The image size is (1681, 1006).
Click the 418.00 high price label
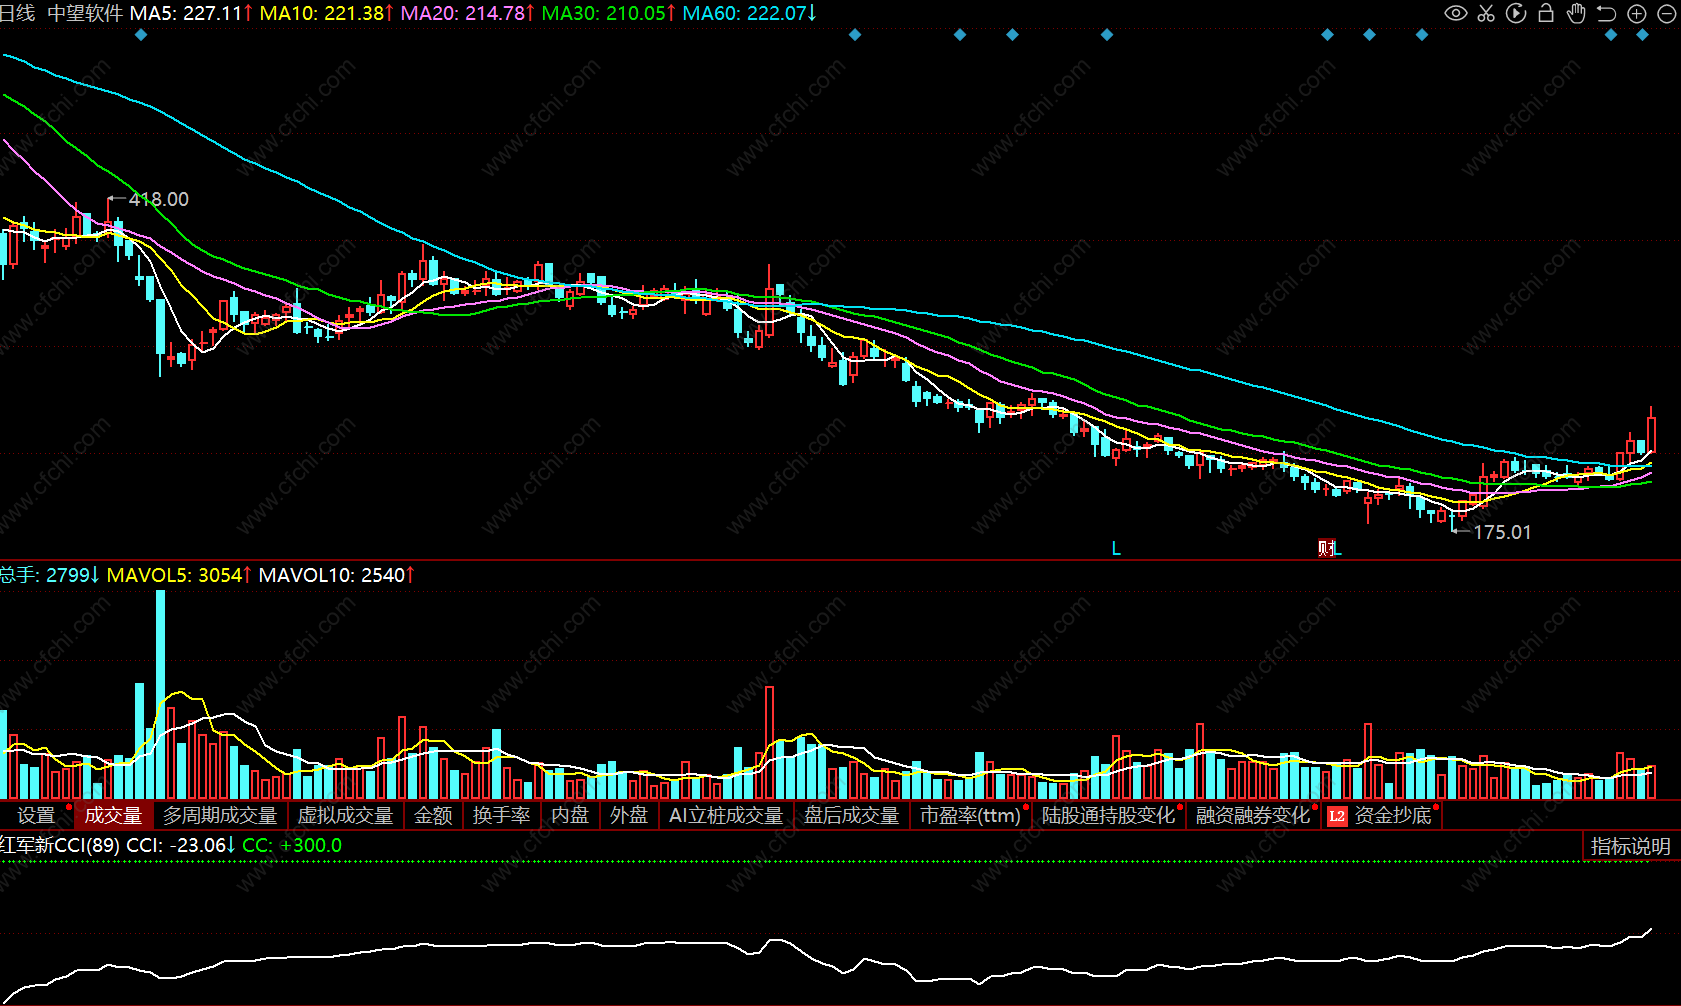[159, 199]
